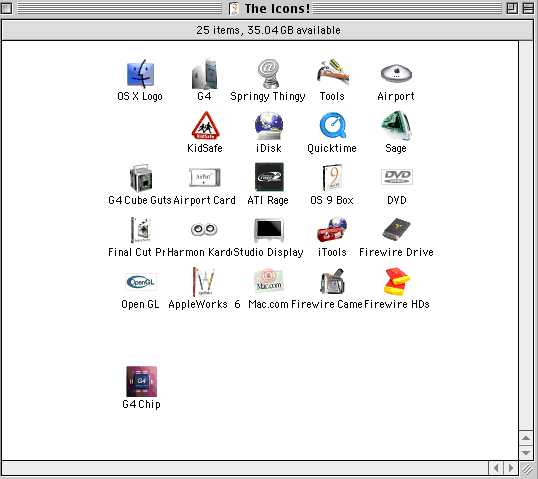Screen dimensions: 538x479
Task: Select the OS X Logo icon
Action: pos(140,73)
